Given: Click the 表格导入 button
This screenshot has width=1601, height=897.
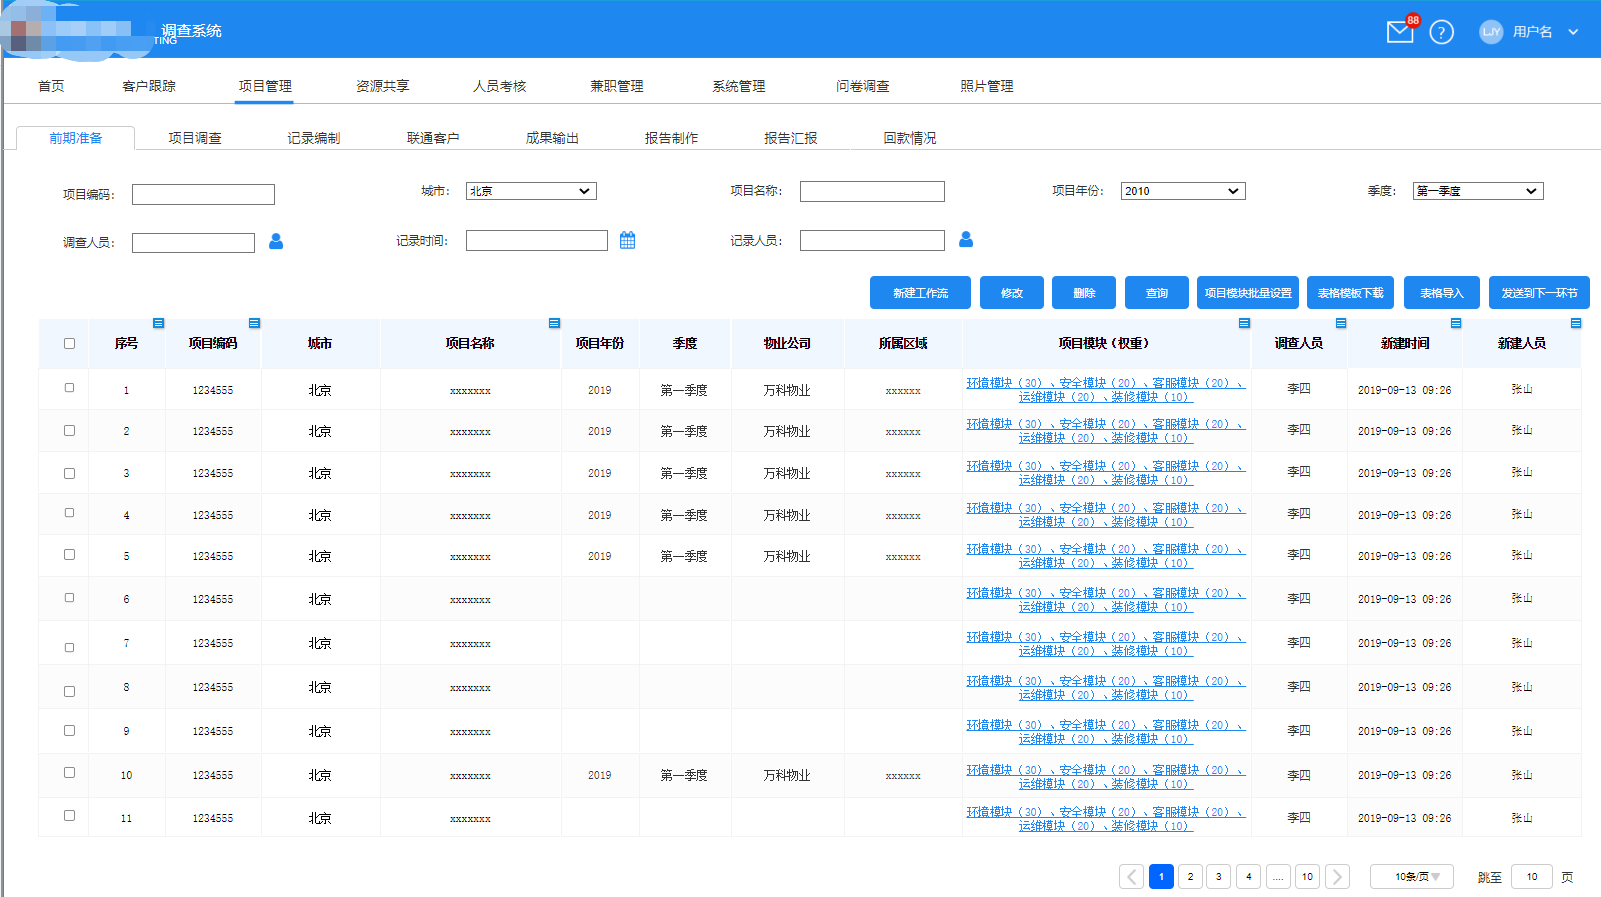Looking at the screenshot, I should pyautogui.click(x=1442, y=293).
